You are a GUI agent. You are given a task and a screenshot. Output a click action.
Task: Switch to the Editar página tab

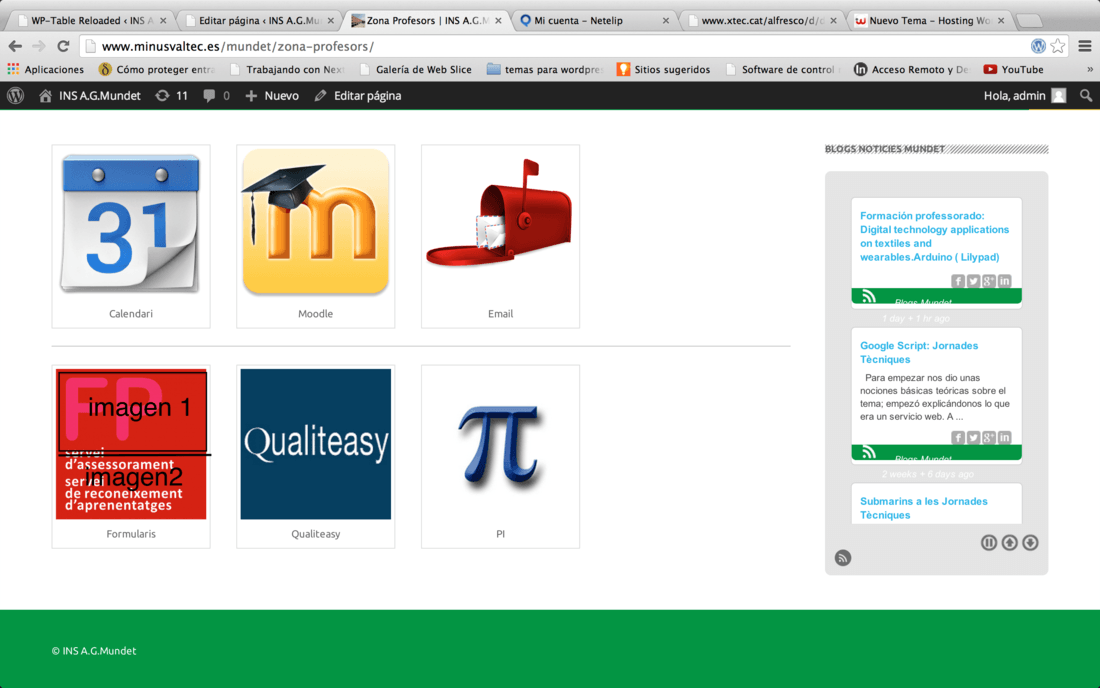tap(258, 20)
